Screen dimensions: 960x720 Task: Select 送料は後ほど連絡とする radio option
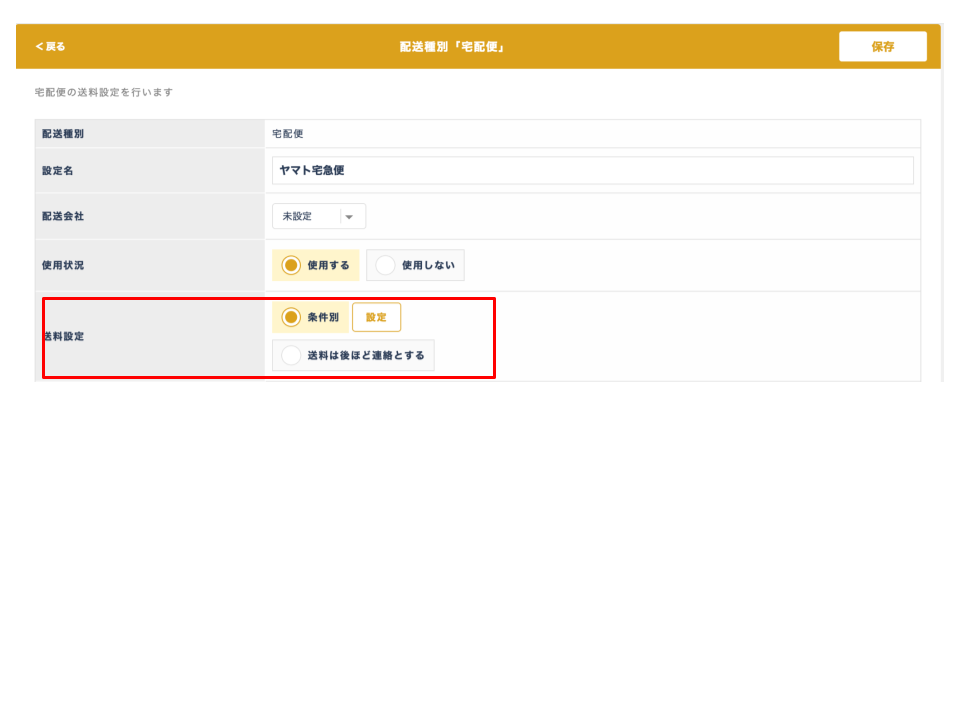[x=353, y=355]
